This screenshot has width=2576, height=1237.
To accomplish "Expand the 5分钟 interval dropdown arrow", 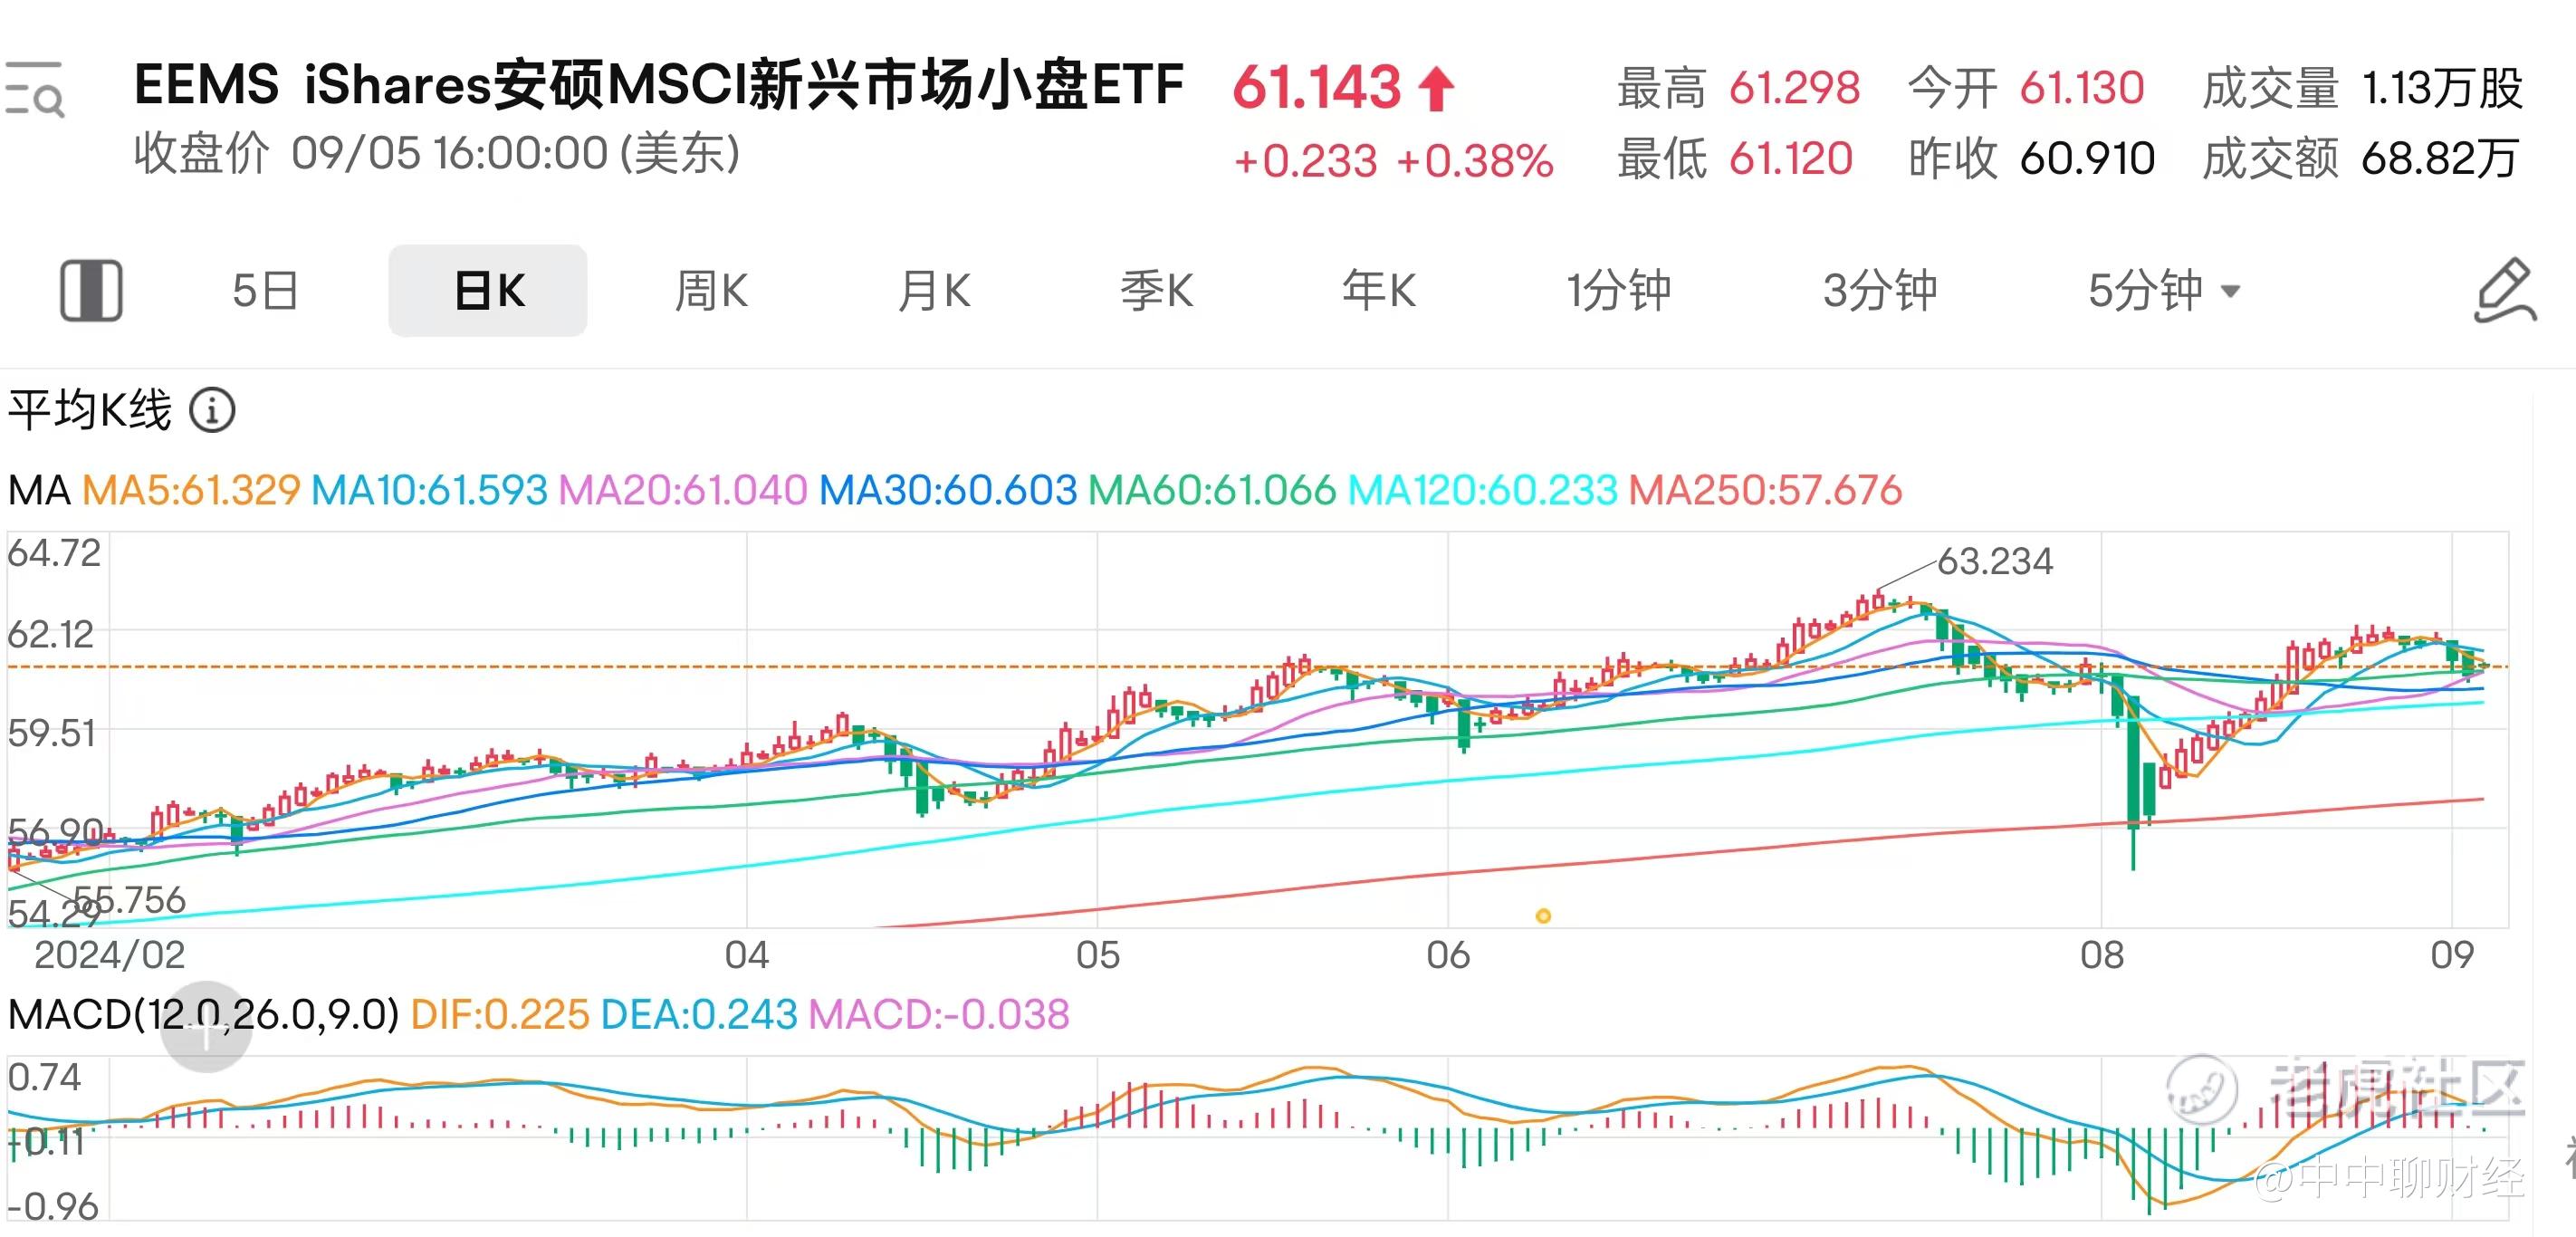I will coord(2231,292).
